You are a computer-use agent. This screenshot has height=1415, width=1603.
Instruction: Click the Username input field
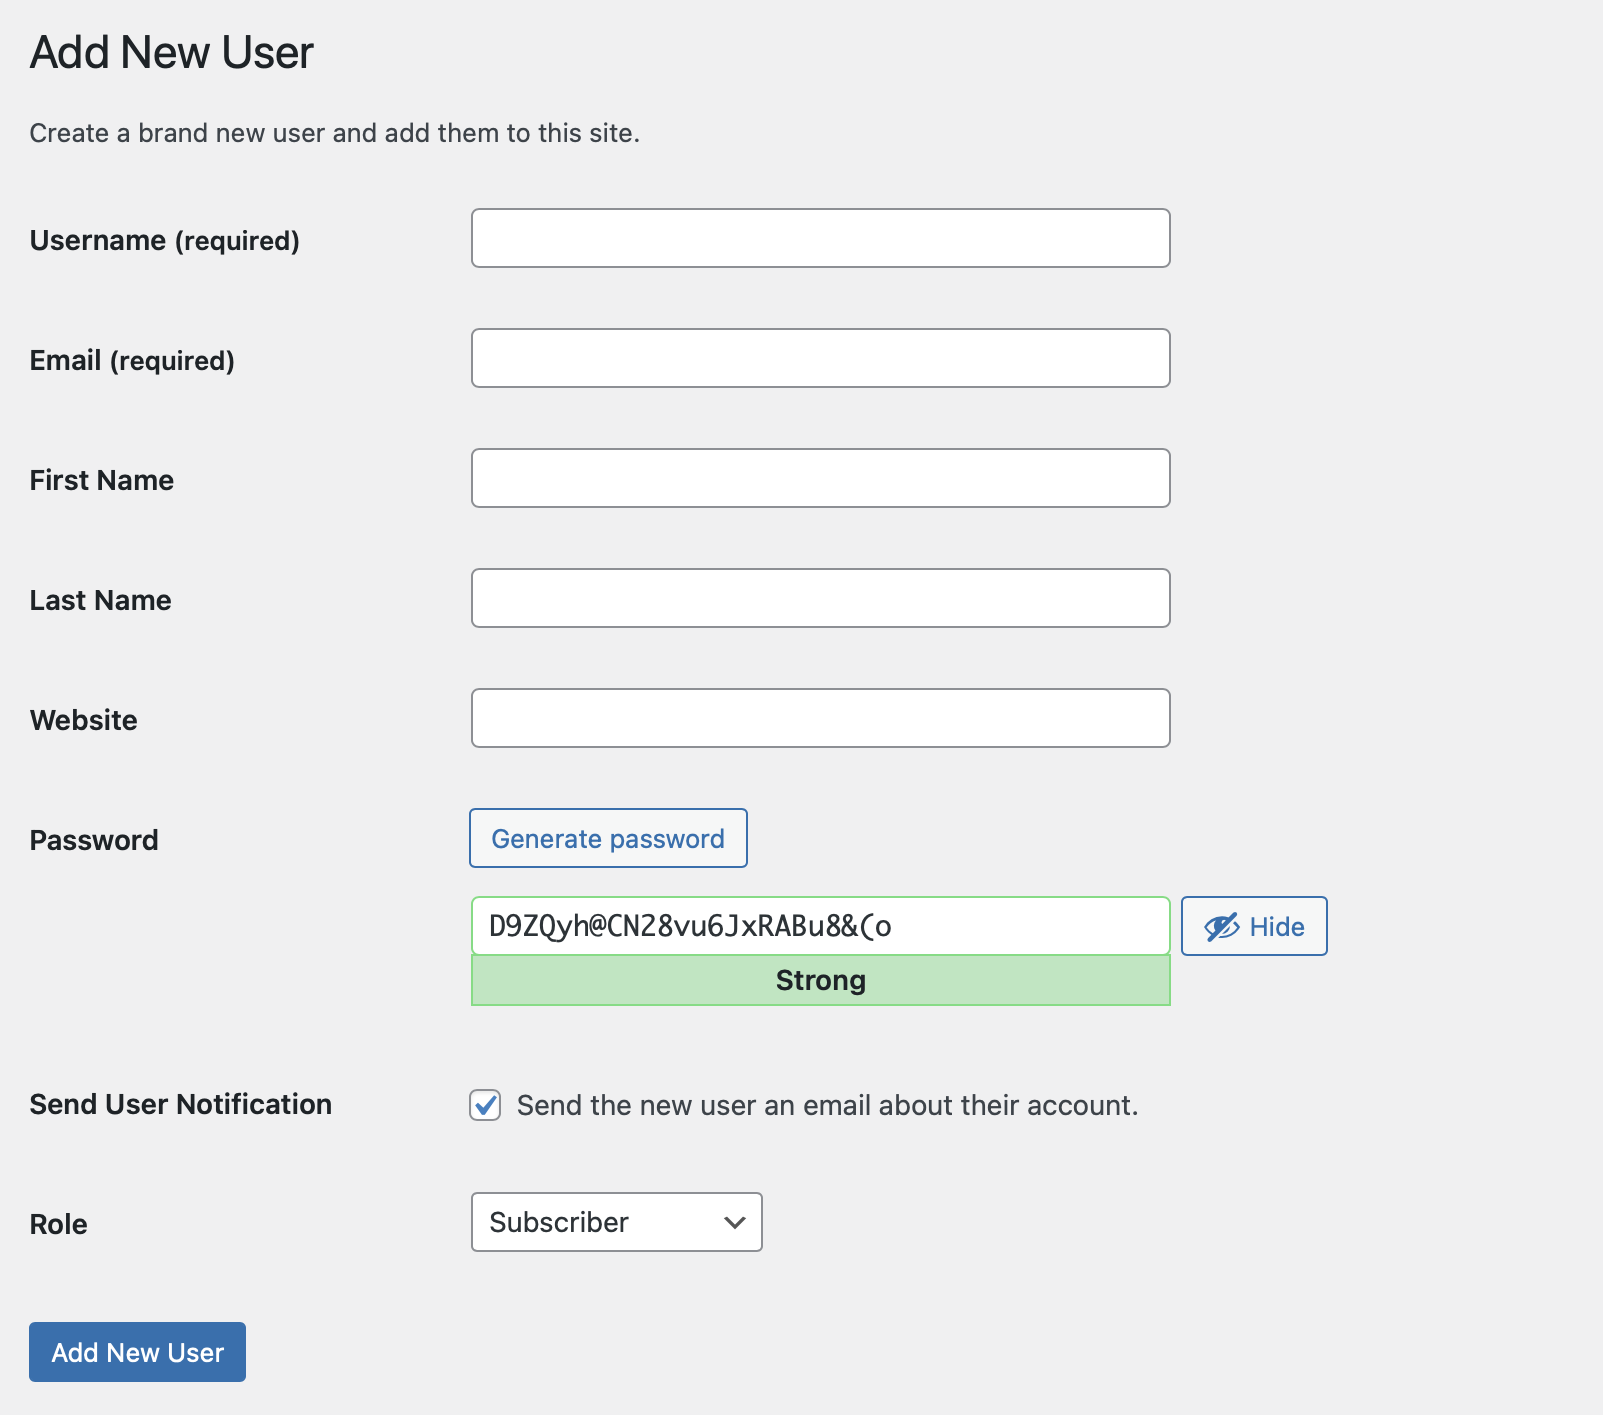[820, 238]
